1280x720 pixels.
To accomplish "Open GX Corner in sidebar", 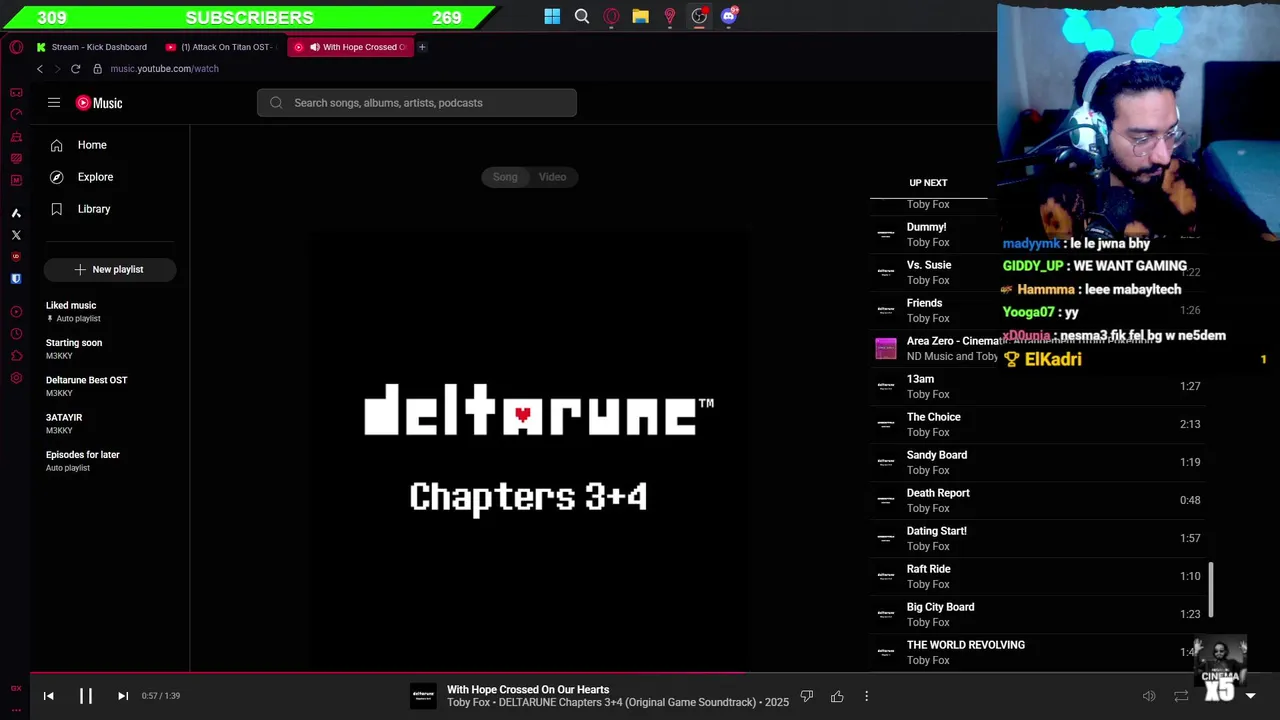I will (16, 92).
